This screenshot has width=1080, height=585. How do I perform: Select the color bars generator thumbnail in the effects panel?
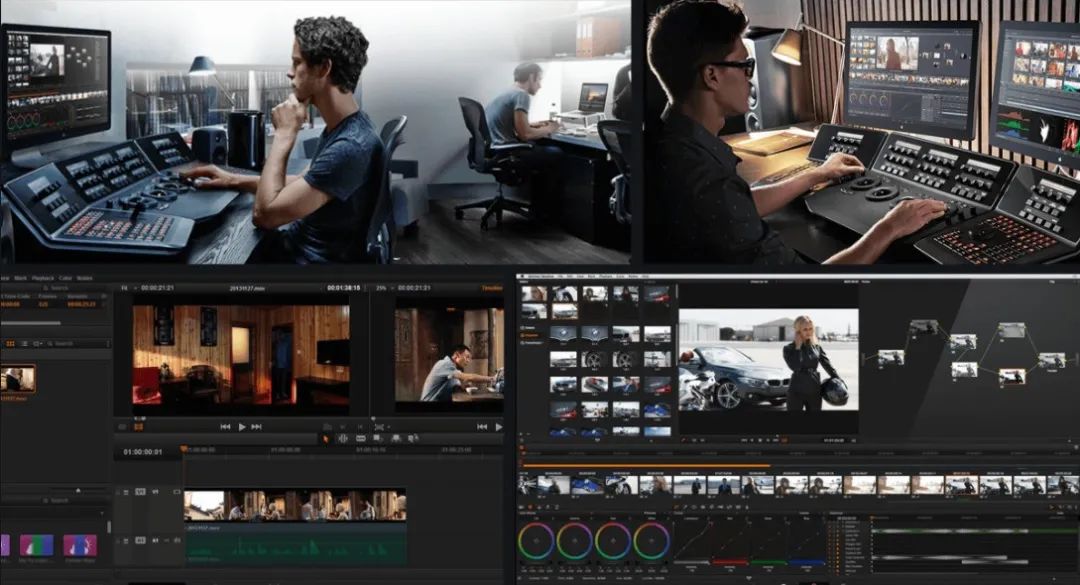click(37, 545)
